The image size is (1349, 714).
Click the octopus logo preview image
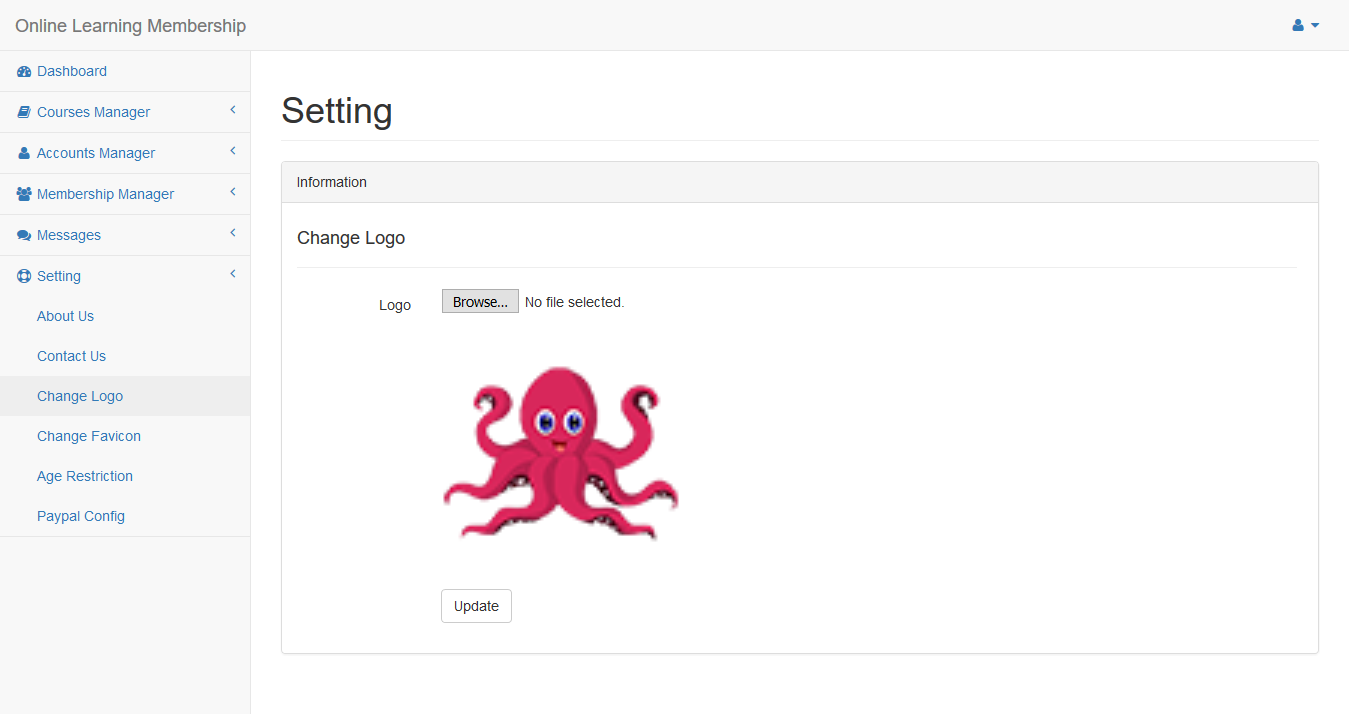click(561, 452)
